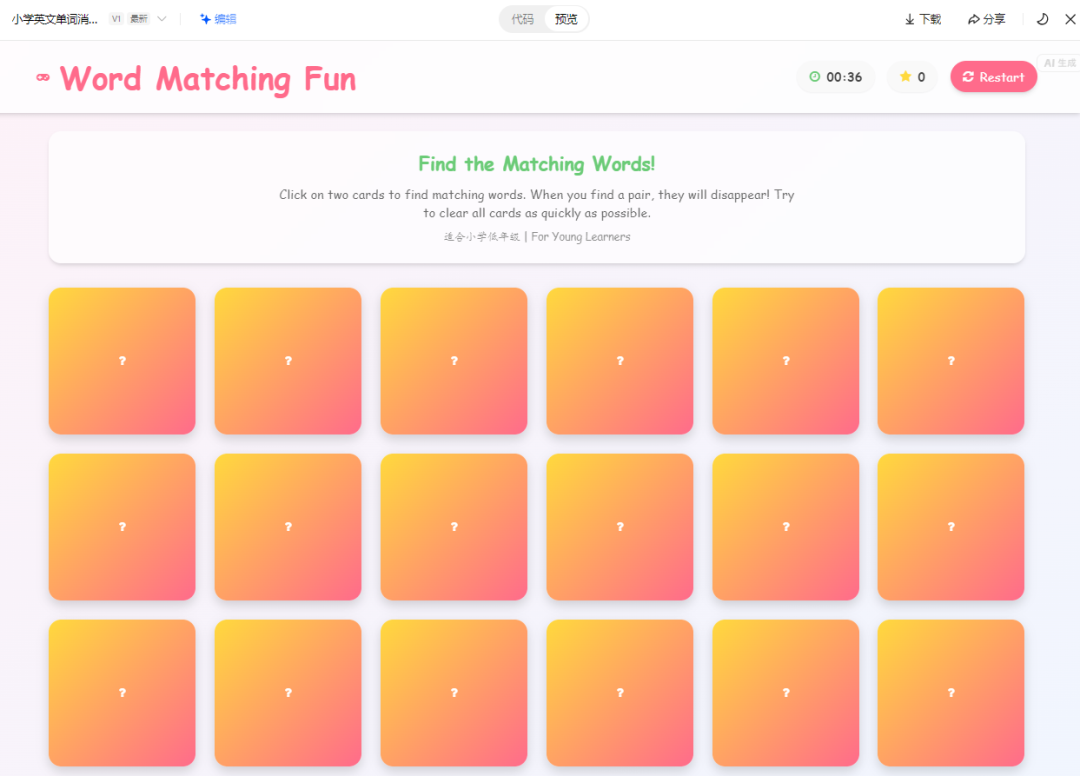Image resolution: width=1080 pixels, height=776 pixels.
Task: Flip the third card in second row
Action: tap(454, 527)
